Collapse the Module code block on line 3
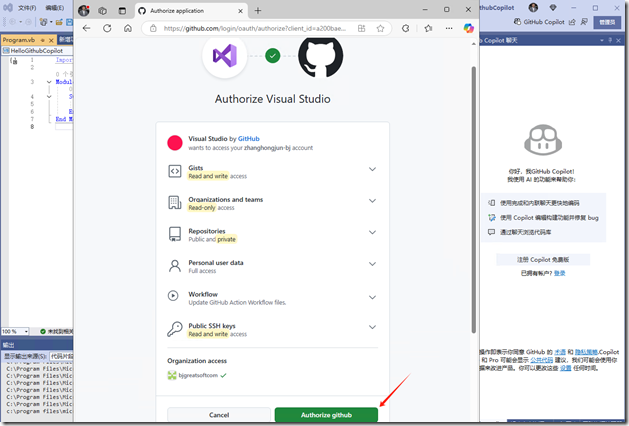Viewport: 629px width, 426px height. pyautogui.click(x=49, y=82)
